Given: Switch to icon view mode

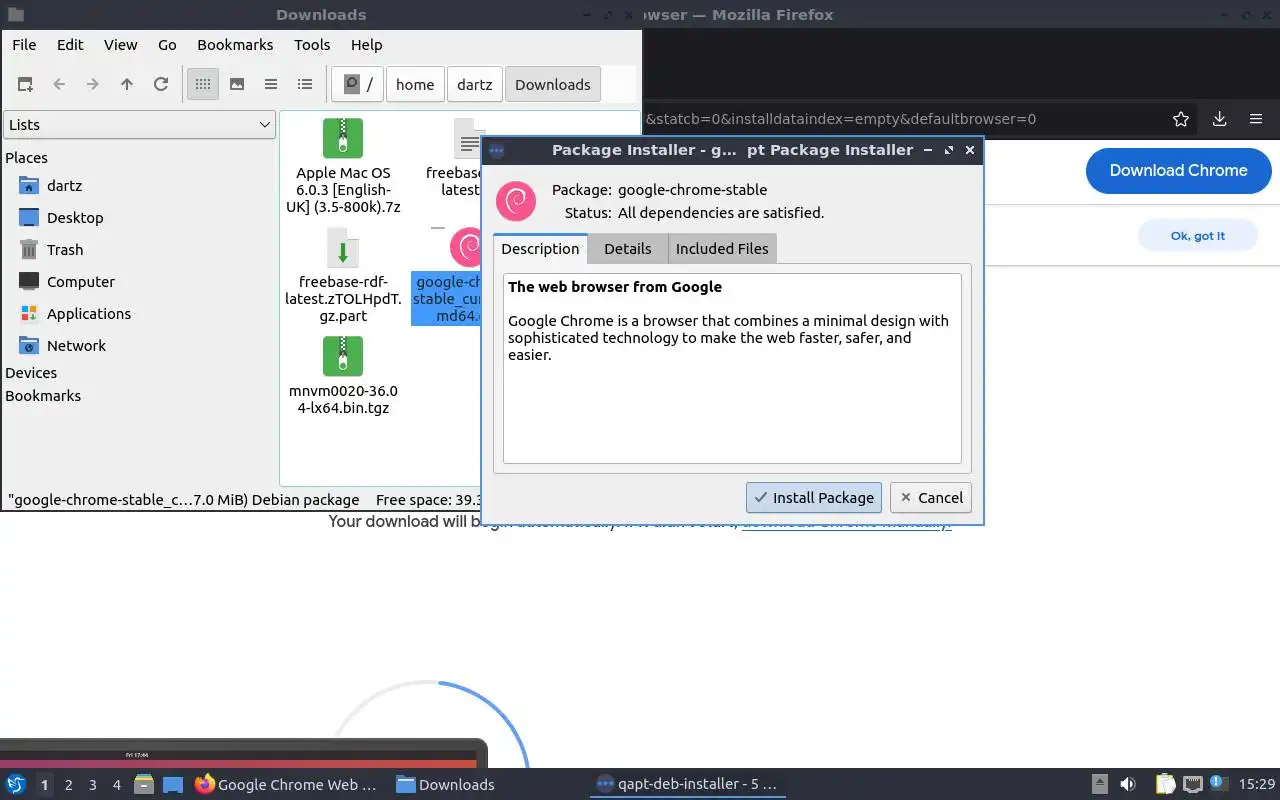Looking at the screenshot, I should pos(203,85).
